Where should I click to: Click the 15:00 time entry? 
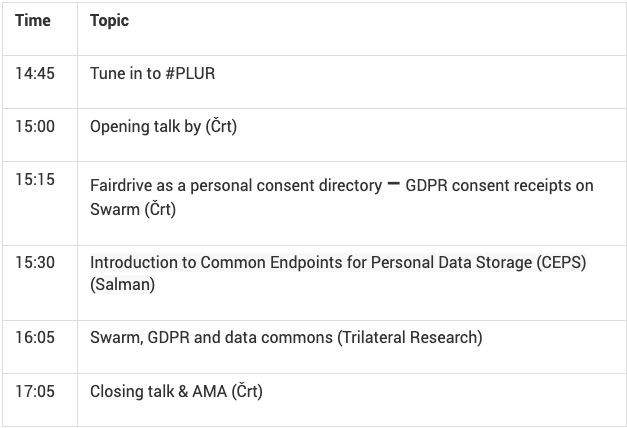click(35, 127)
